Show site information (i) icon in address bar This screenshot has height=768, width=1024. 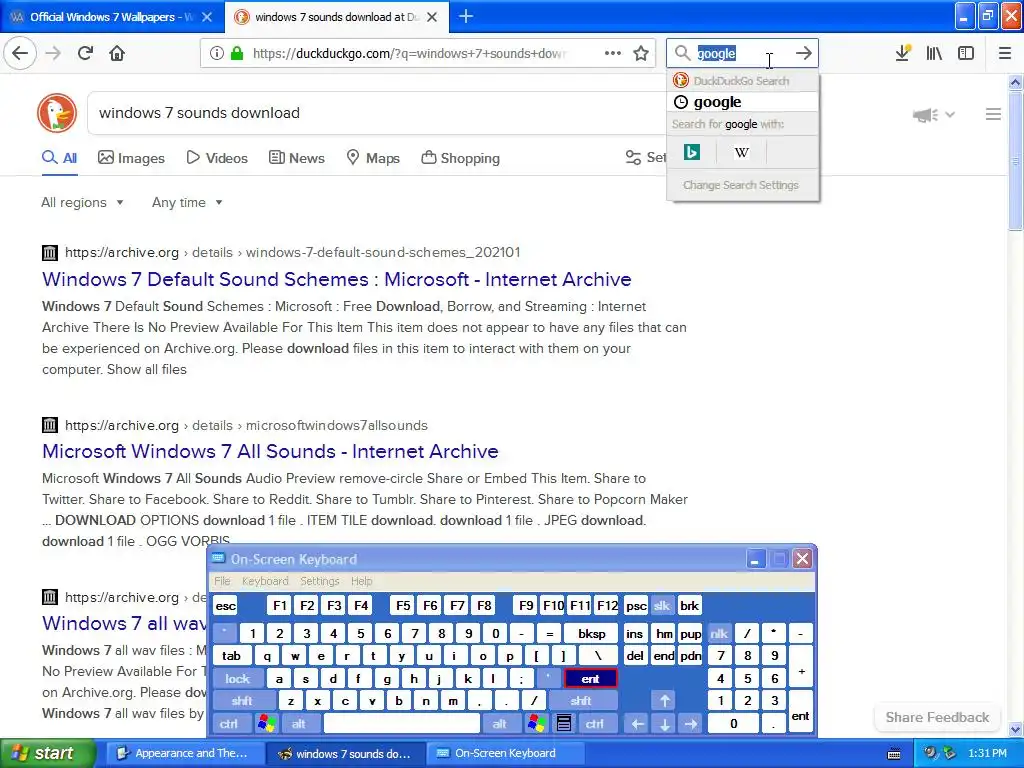coord(216,54)
